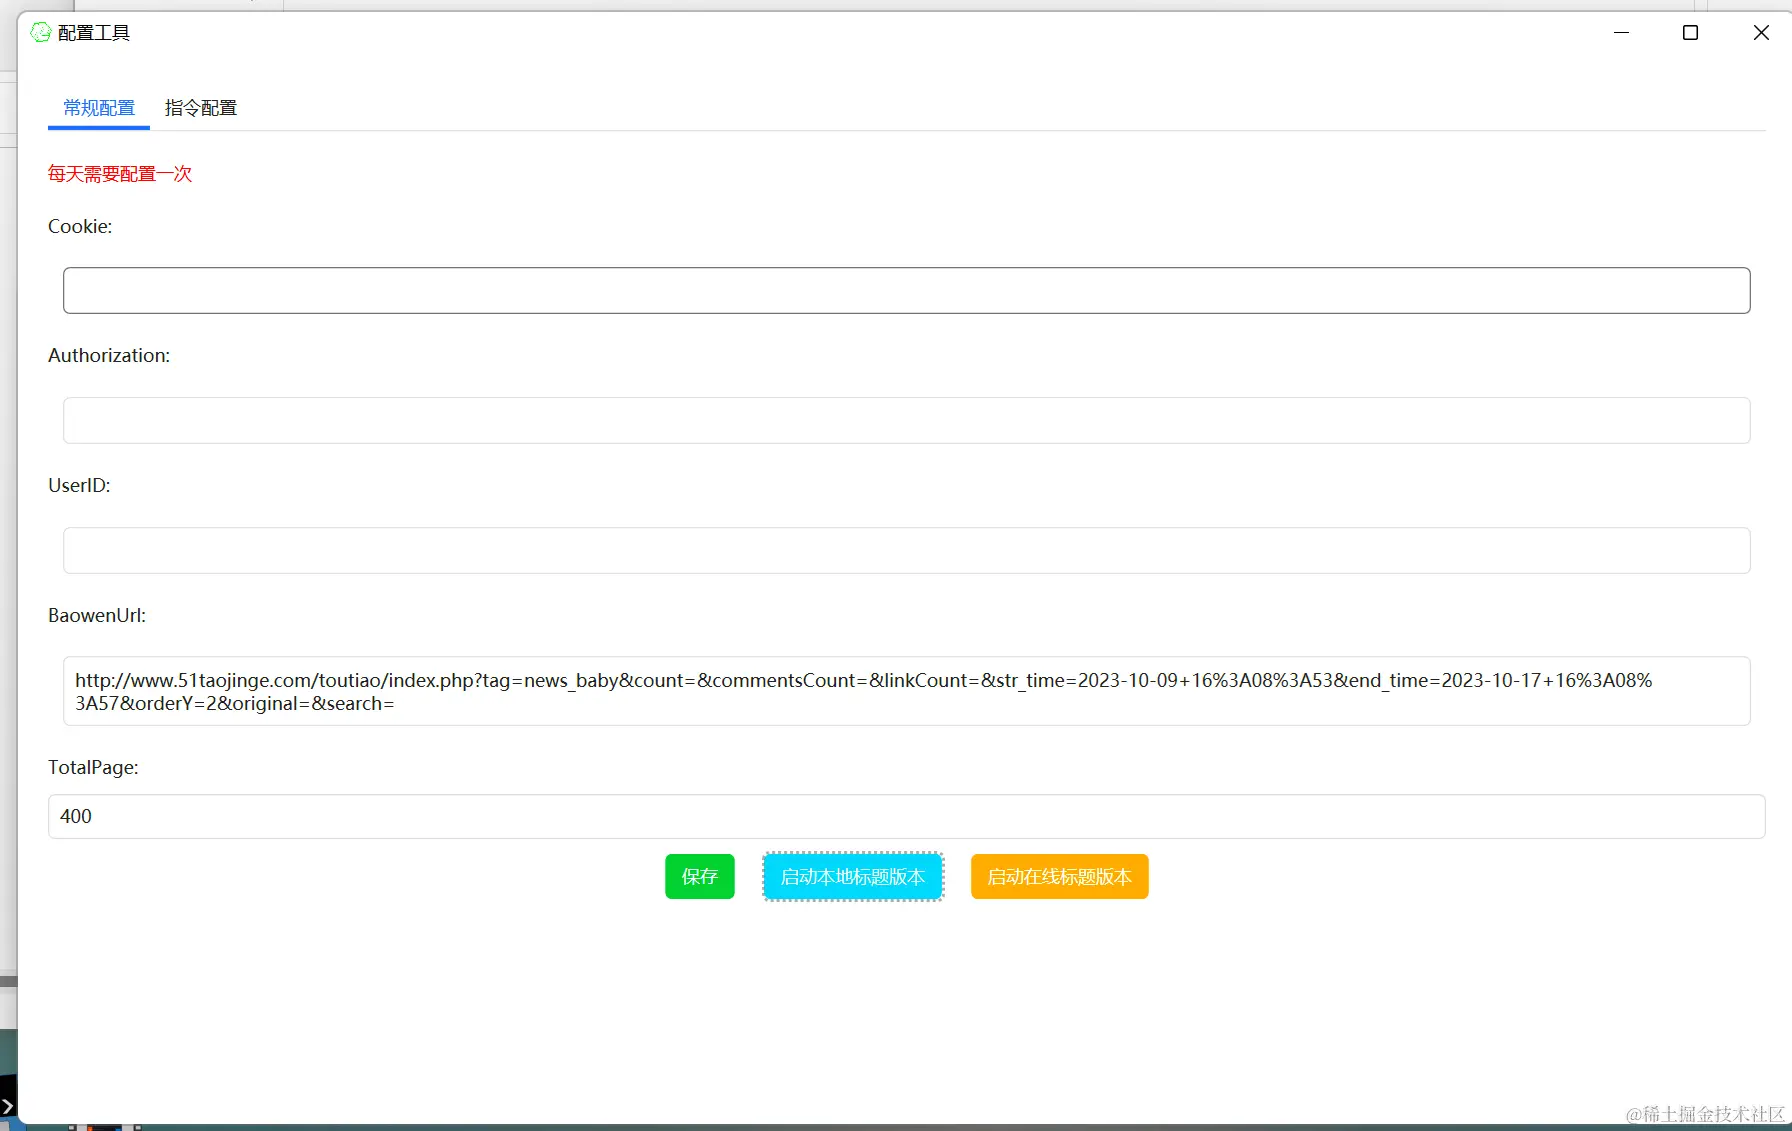Viewport: 1792px width, 1131px height.
Task: Click into the Authorization input field
Action: coord(906,420)
